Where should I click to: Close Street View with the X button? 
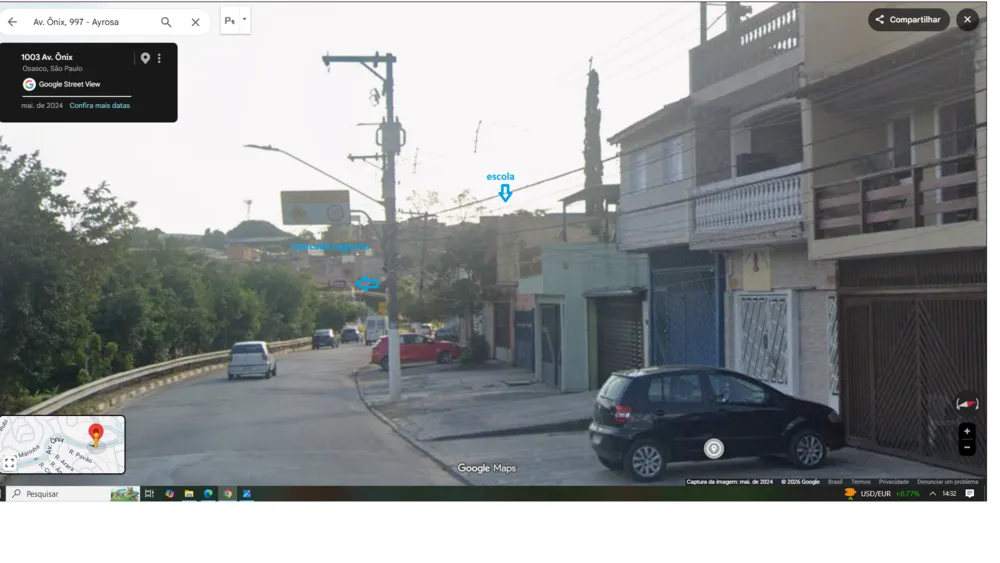pos(967,20)
